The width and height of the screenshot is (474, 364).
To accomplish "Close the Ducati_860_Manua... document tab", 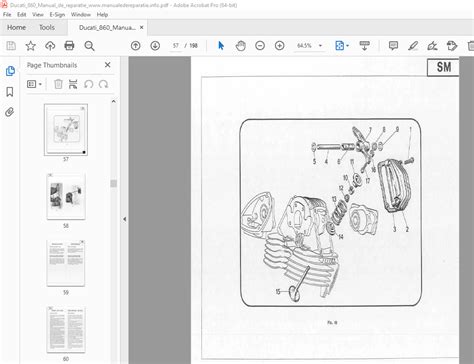I will pyautogui.click(x=142, y=28).
